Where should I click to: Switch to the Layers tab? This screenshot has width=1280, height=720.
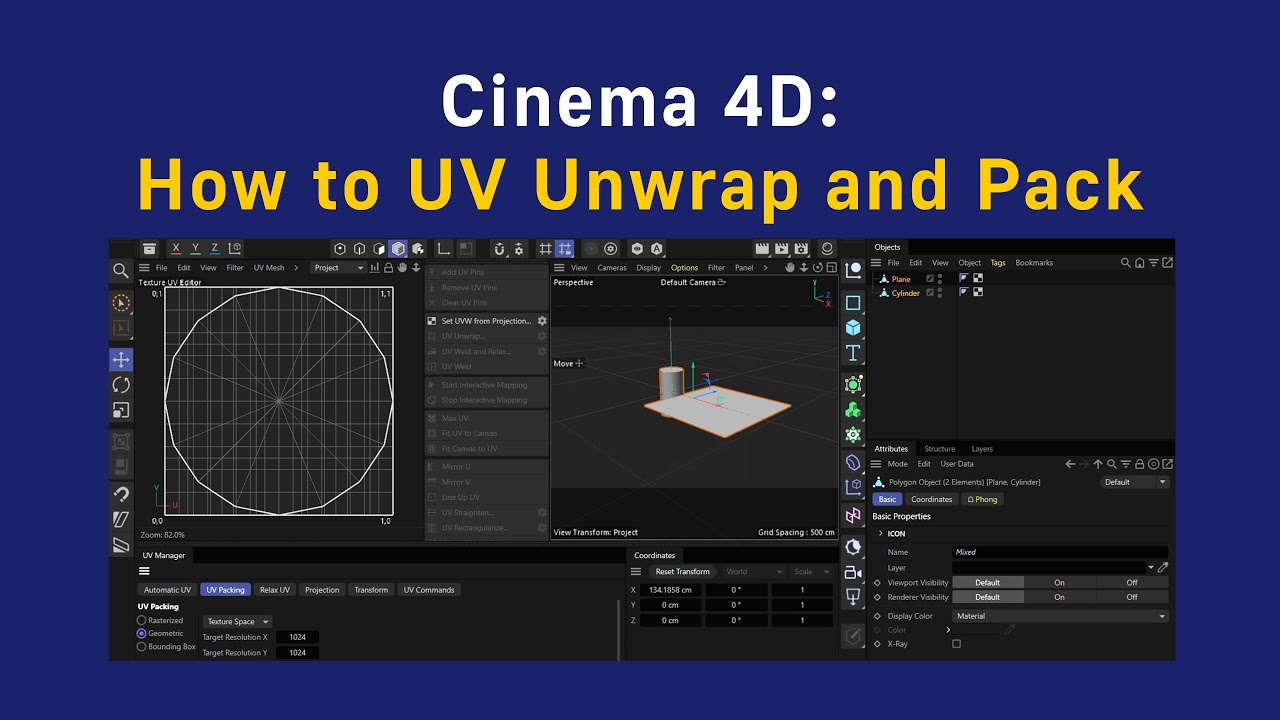point(983,449)
